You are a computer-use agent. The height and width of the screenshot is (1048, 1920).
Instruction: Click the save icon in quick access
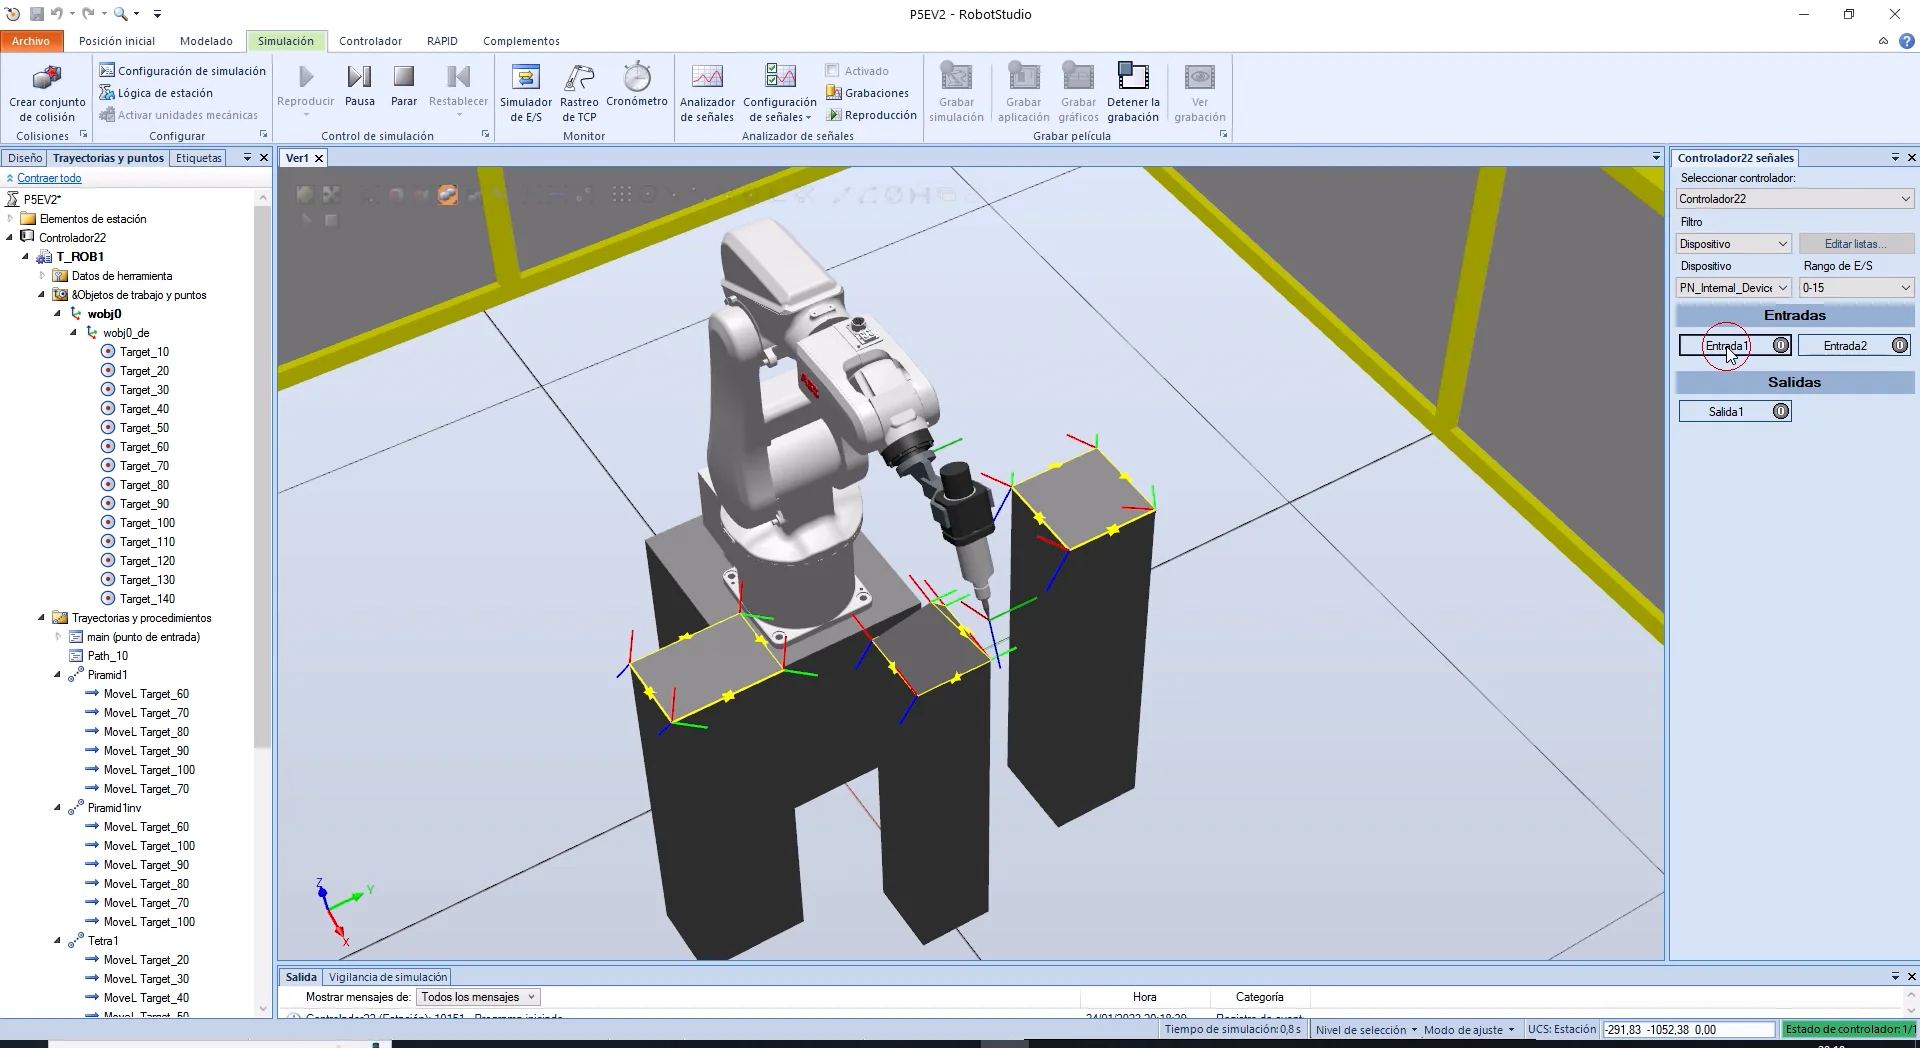pyautogui.click(x=36, y=14)
